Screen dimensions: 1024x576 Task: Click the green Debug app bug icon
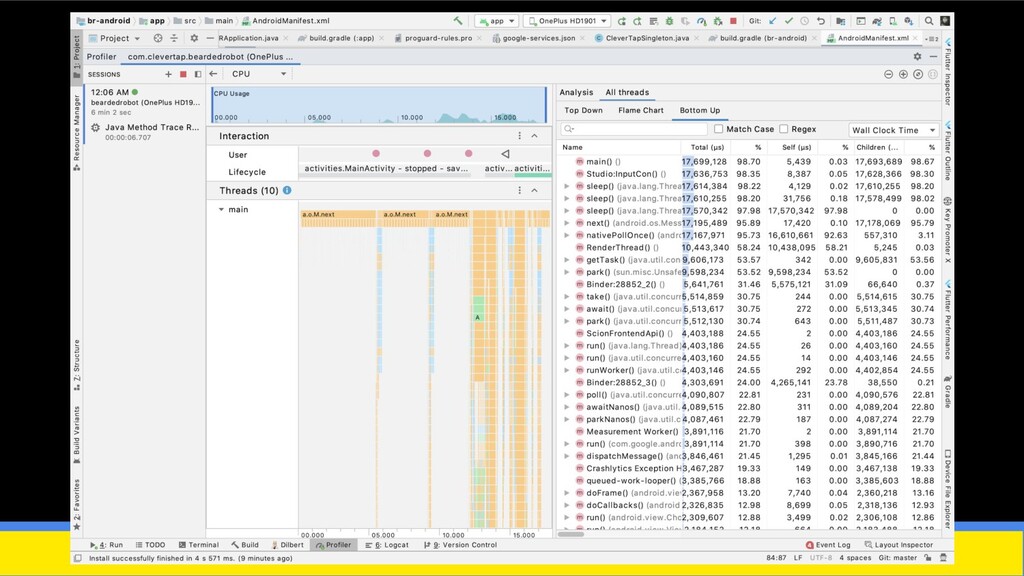(669, 21)
